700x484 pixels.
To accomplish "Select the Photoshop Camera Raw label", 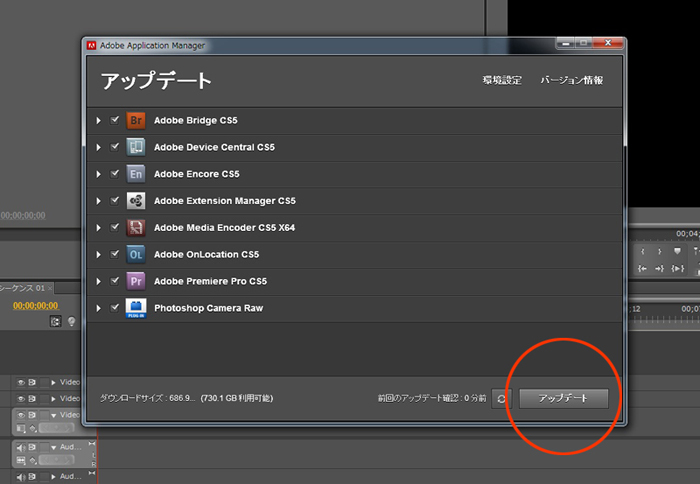I will point(208,308).
